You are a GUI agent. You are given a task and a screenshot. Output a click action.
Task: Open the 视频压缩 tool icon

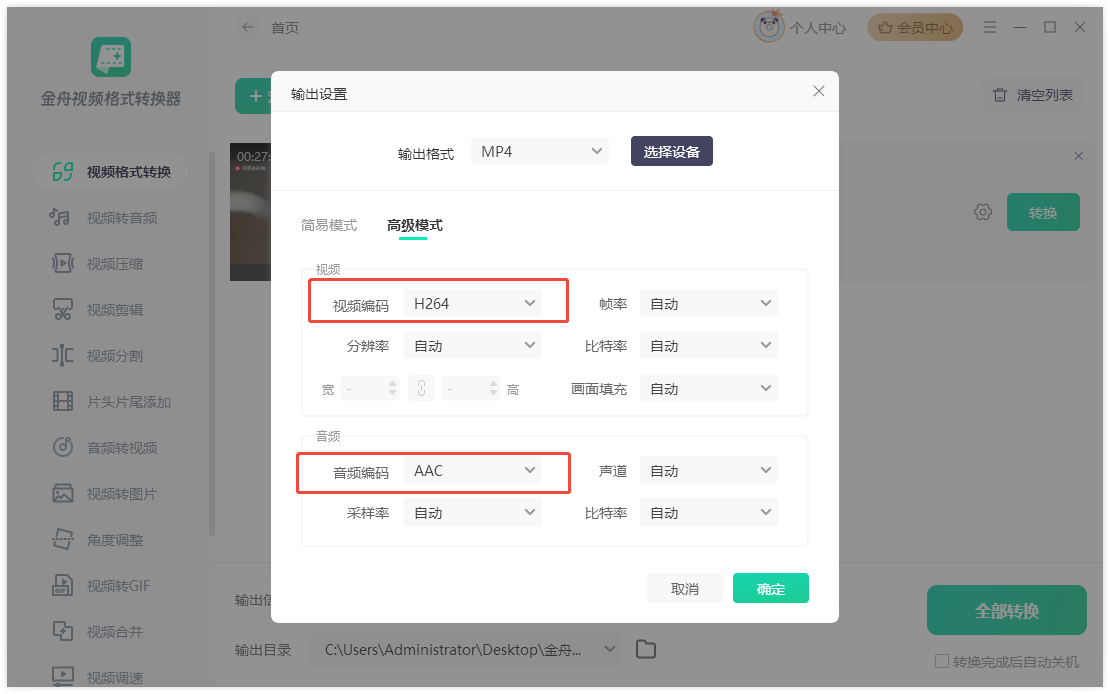coord(62,264)
